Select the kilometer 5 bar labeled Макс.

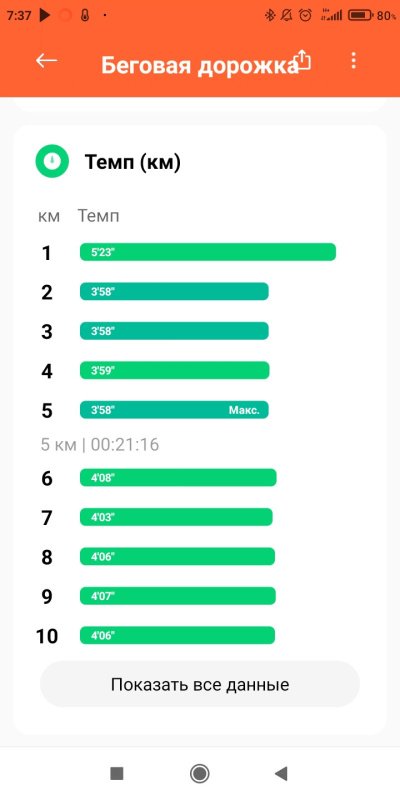click(x=174, y=410)
